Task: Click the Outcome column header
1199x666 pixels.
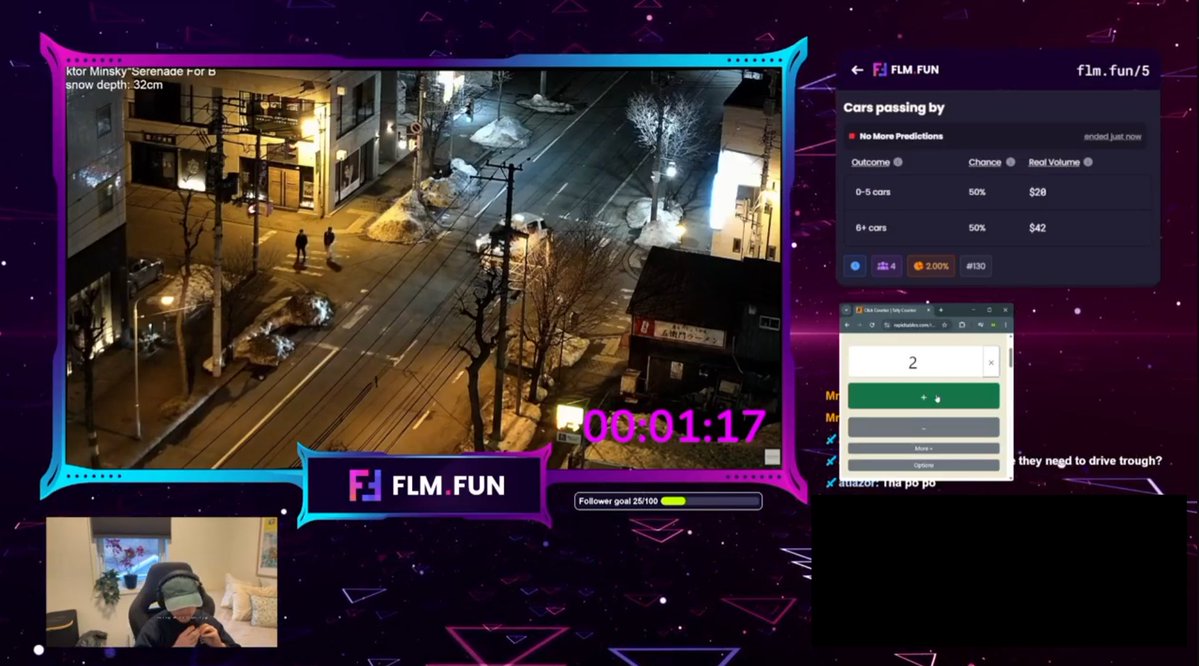Action: 870,162
